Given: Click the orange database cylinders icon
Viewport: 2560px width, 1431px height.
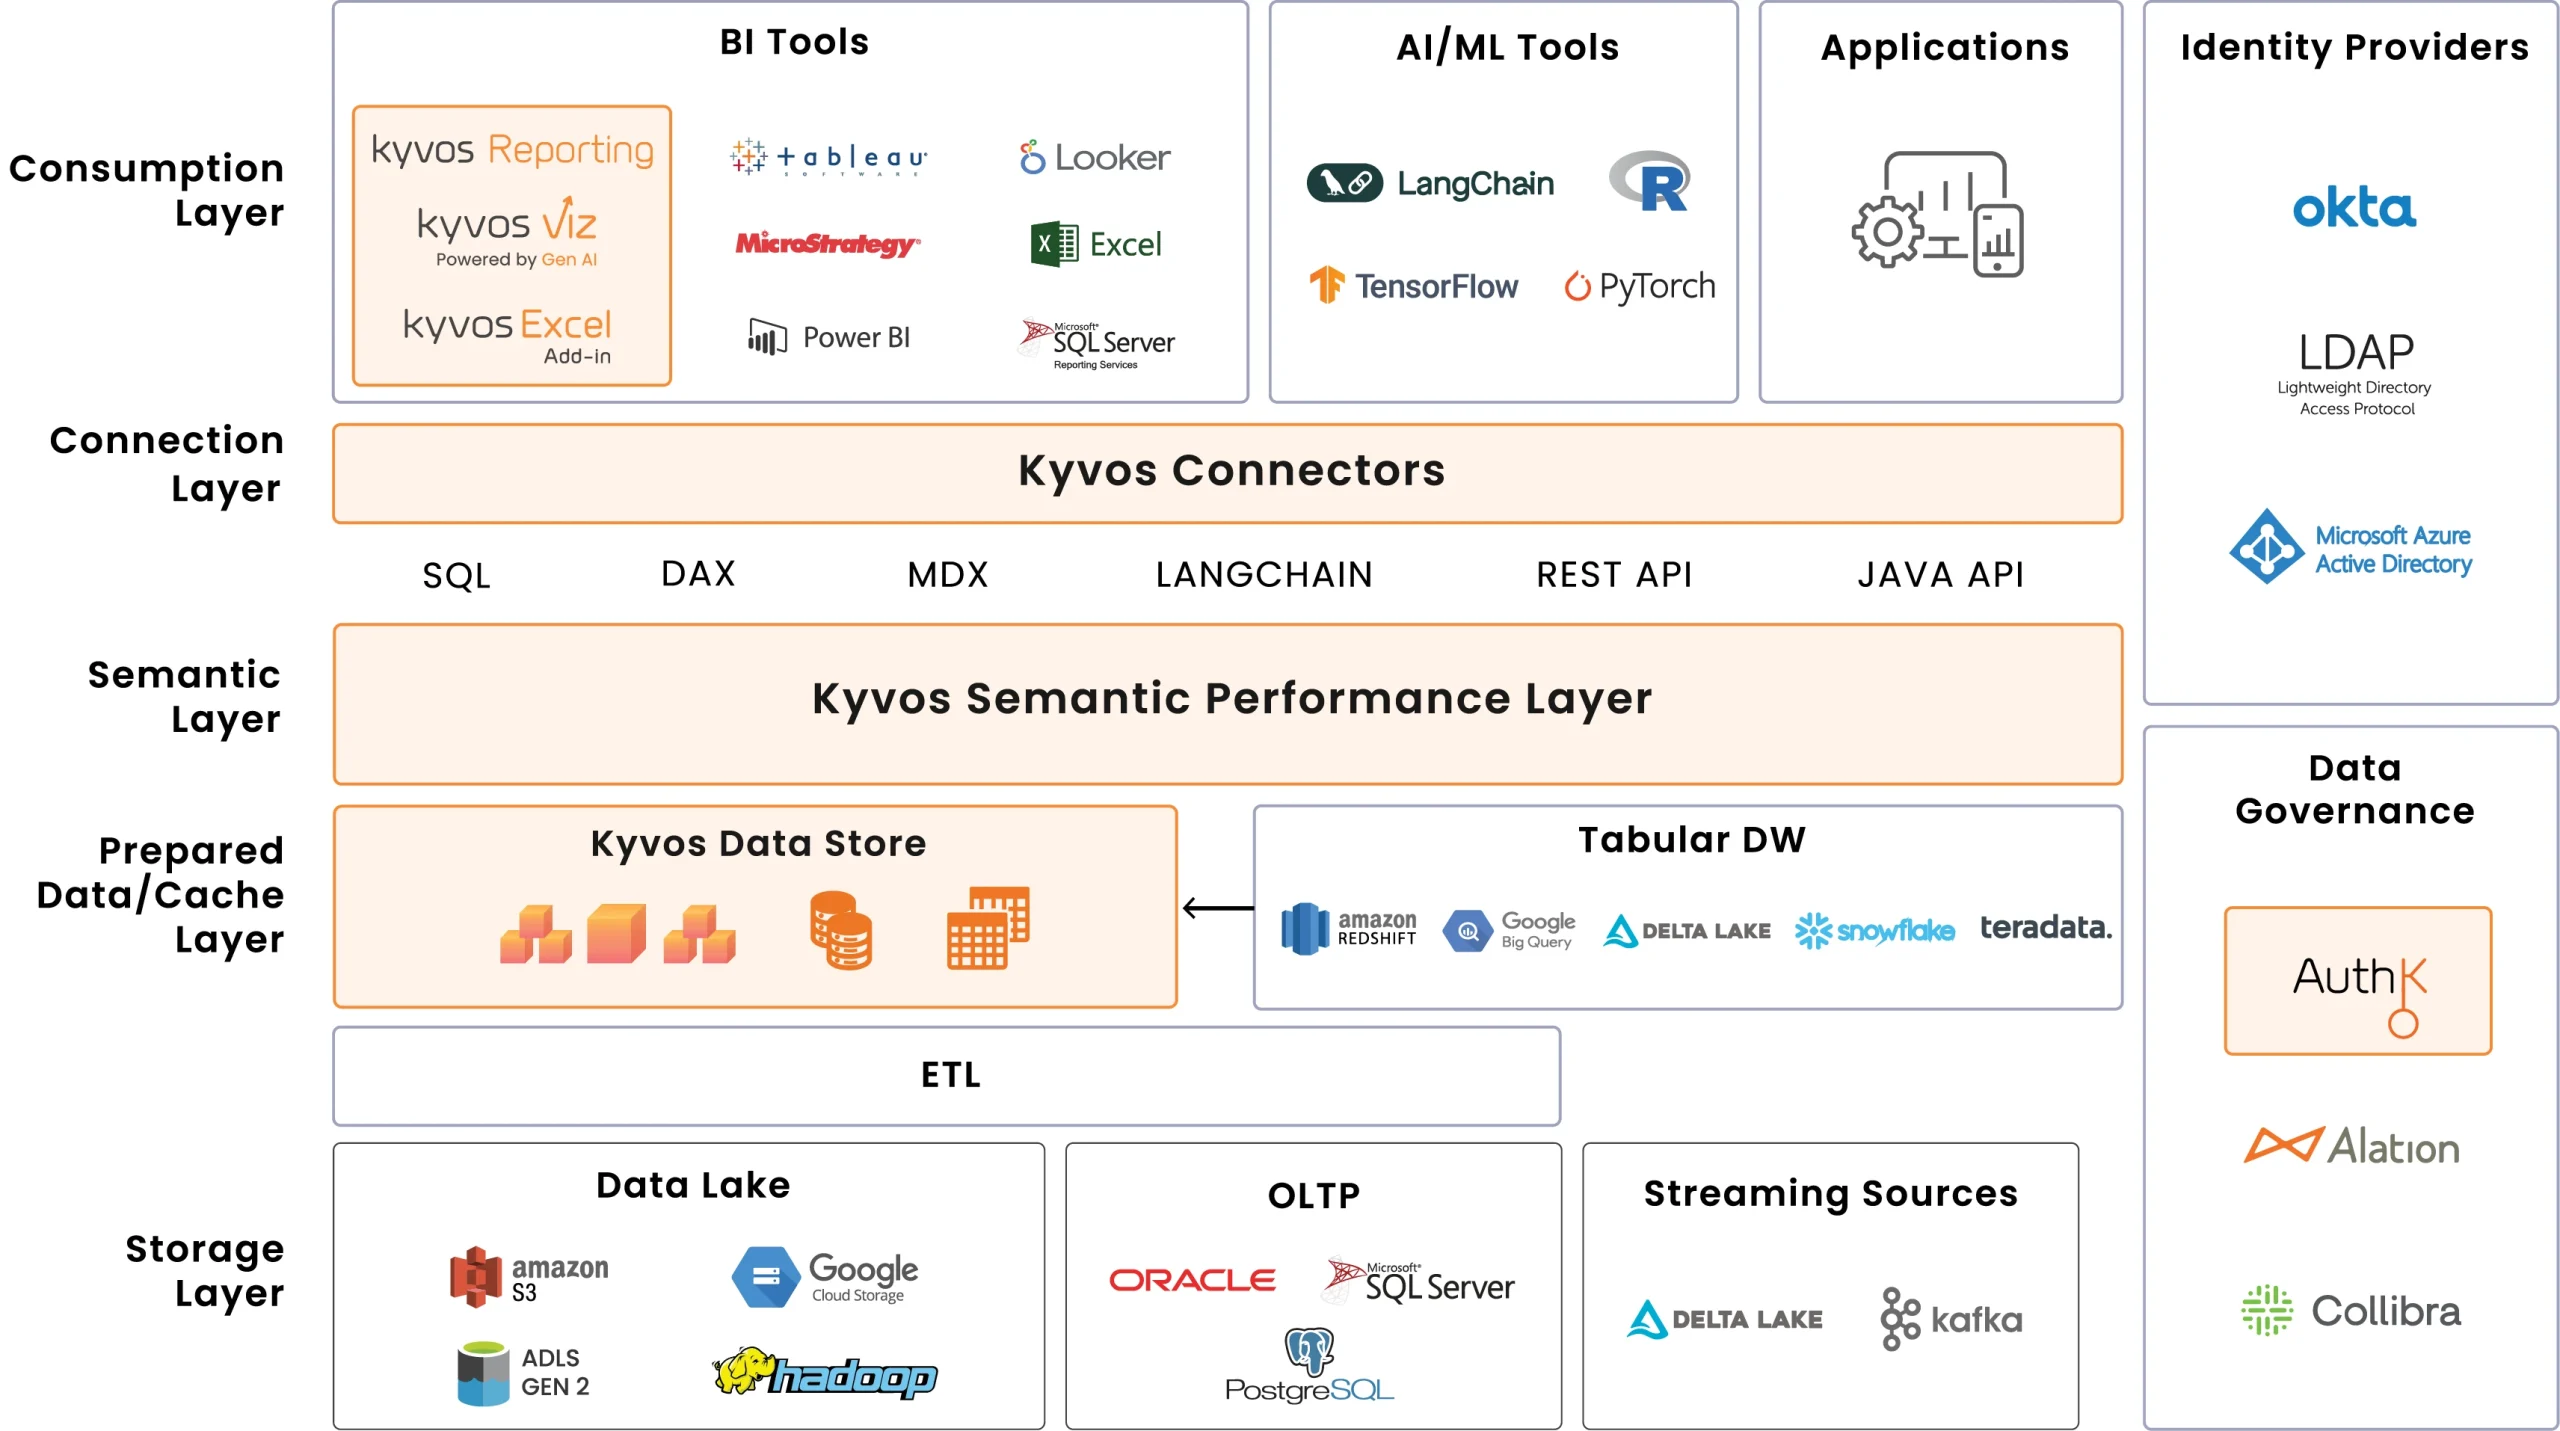Looking at the screenshot, I should tap(841, 930).
